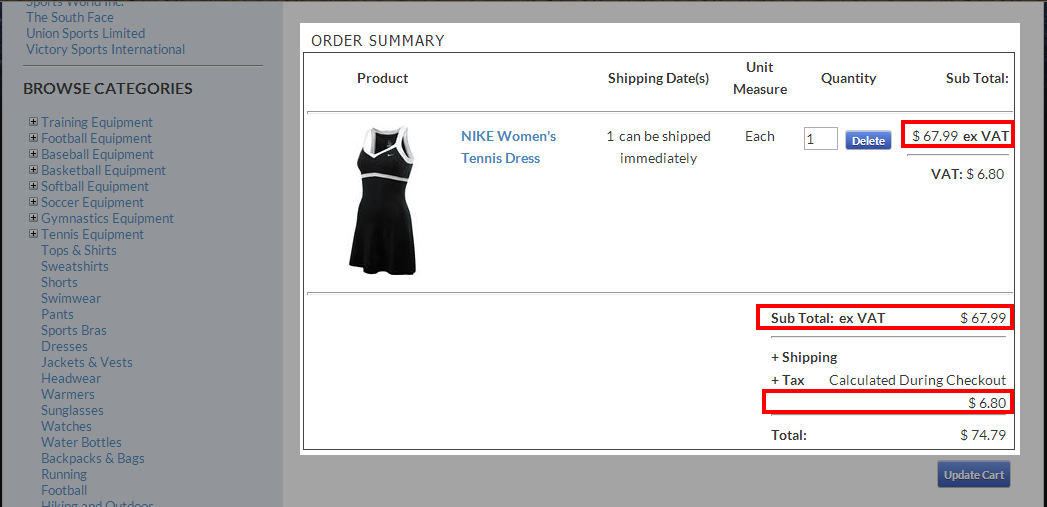Screen dimensions: 1047x507
Task: Select the Total $ 74.79 amount
Action: pos(983,436)
